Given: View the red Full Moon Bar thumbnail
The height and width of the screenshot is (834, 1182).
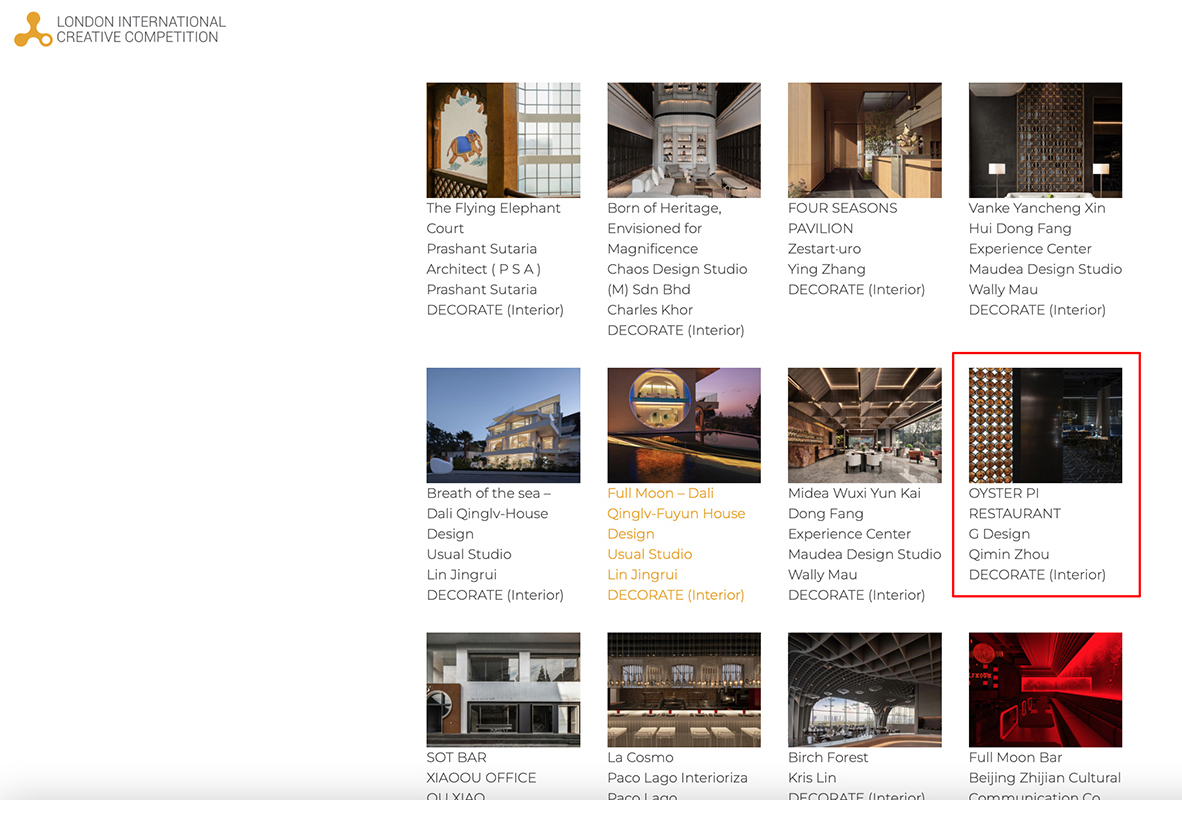Looking at the screenshot, I should [1045, 690].
